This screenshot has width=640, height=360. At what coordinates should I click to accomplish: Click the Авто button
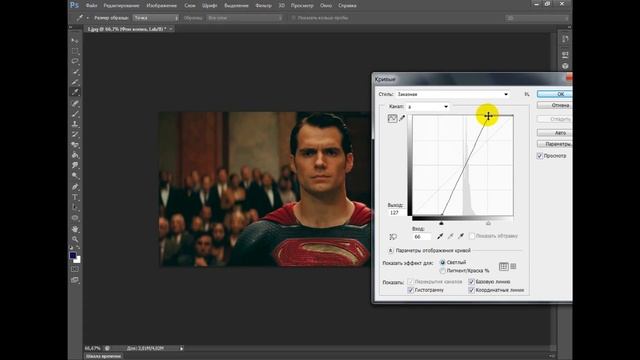coord(554,133)
